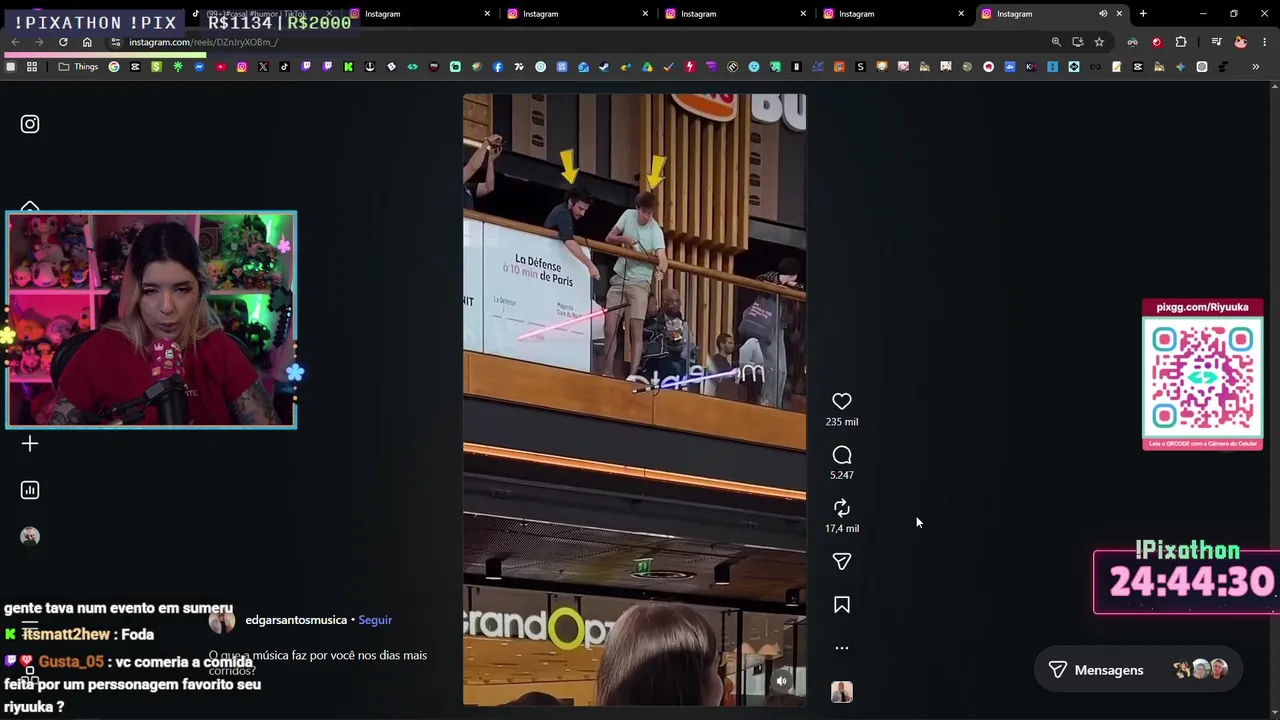Click the Instagram logo in the sidebar

30,124
